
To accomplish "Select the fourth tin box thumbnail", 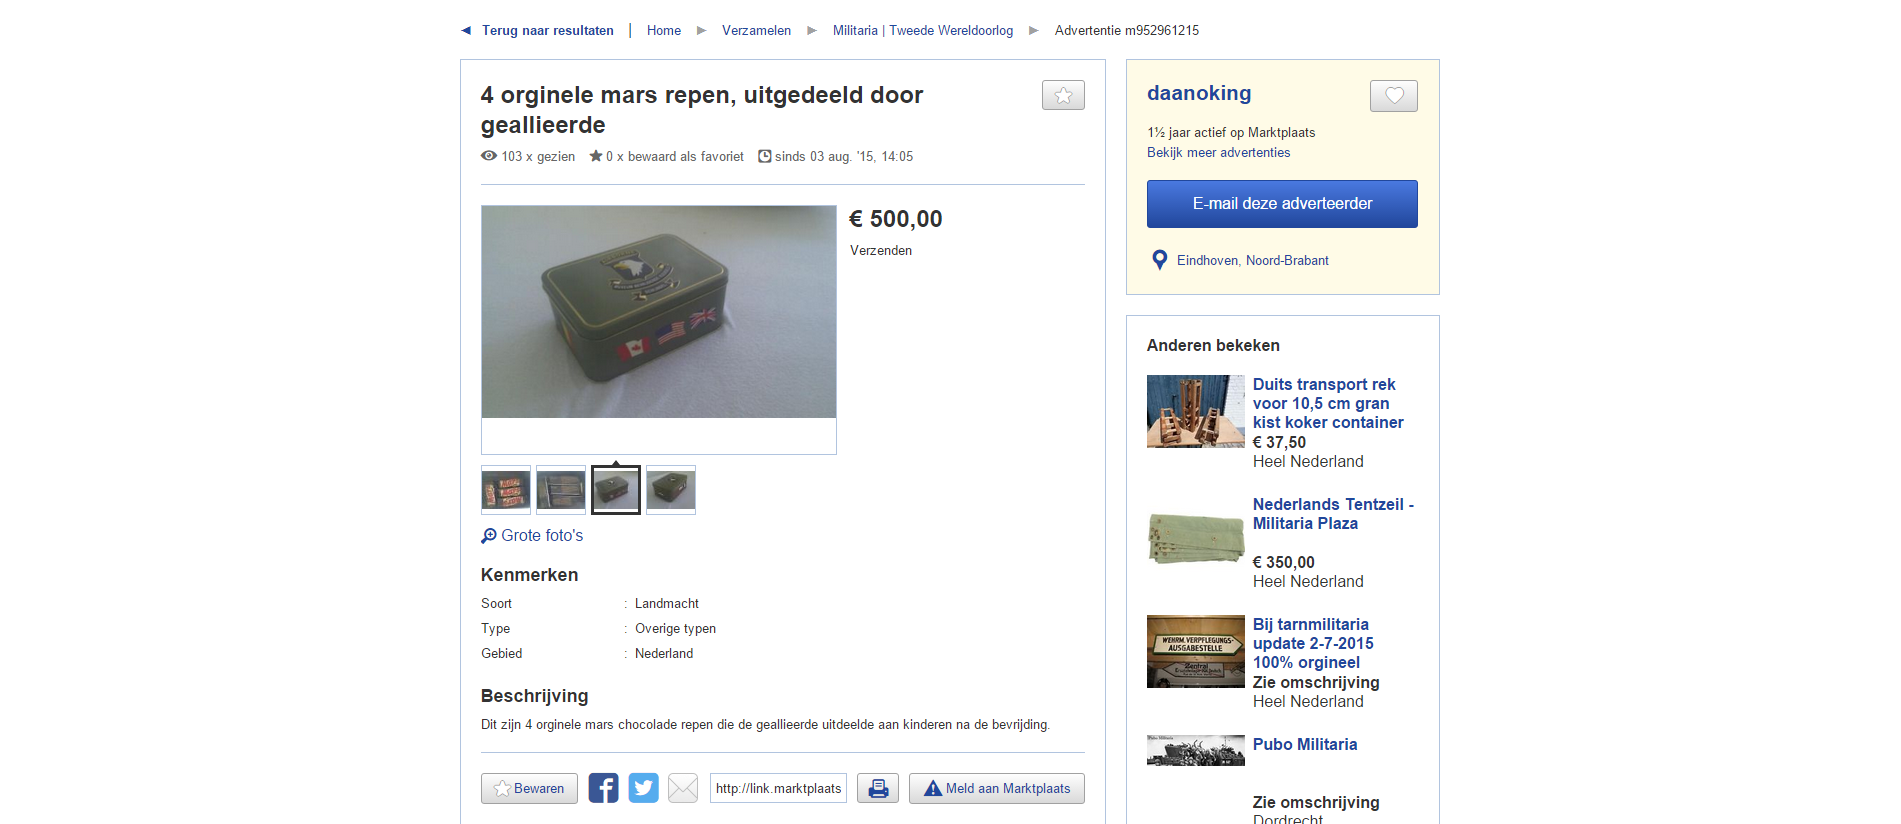I will point(671,490).
